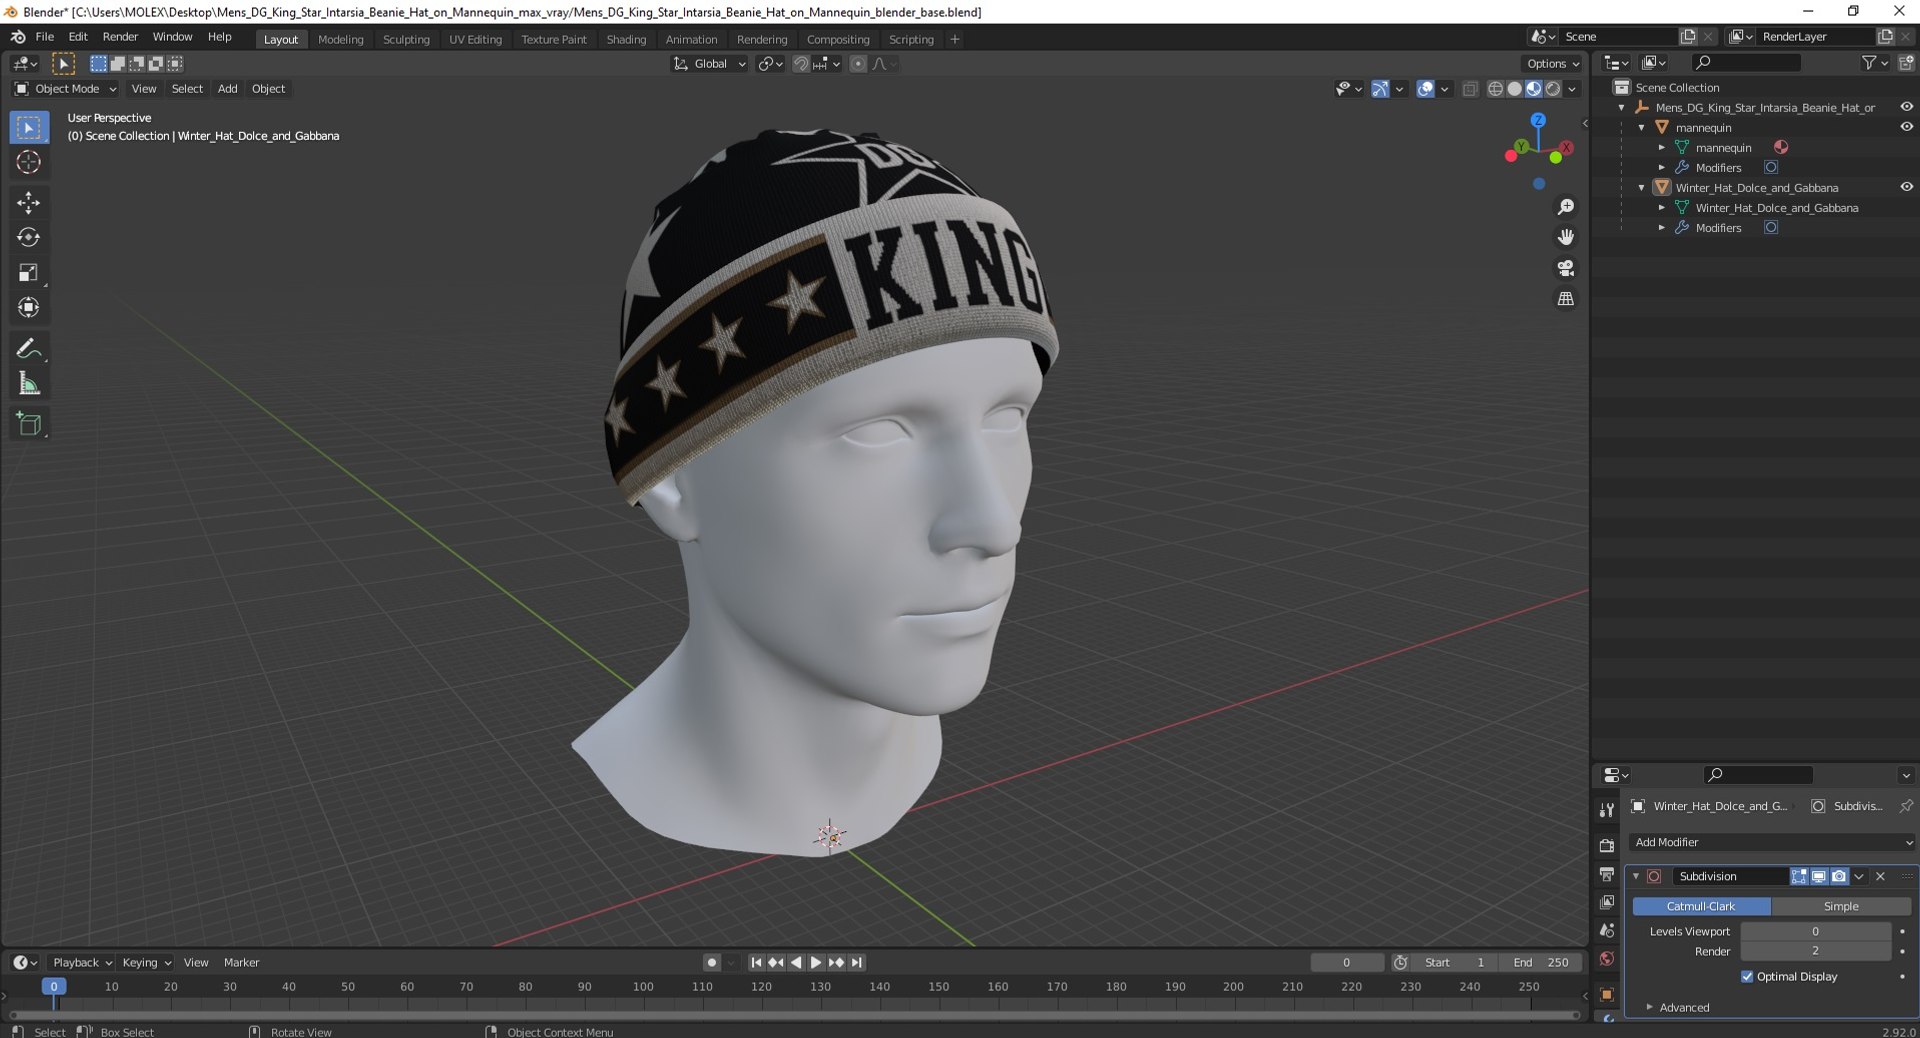This screenshot has width=1920, height=1038.
Task: Select the Simple subdivision type button
Action: [1841, 906]
